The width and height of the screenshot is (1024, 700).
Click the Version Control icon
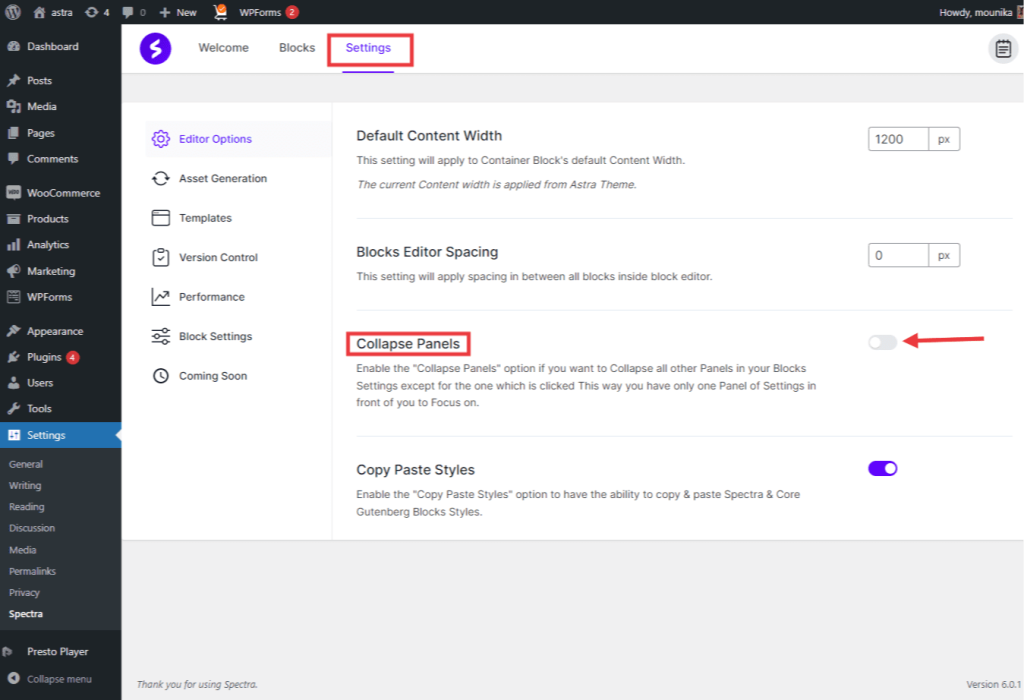point(161,257)
